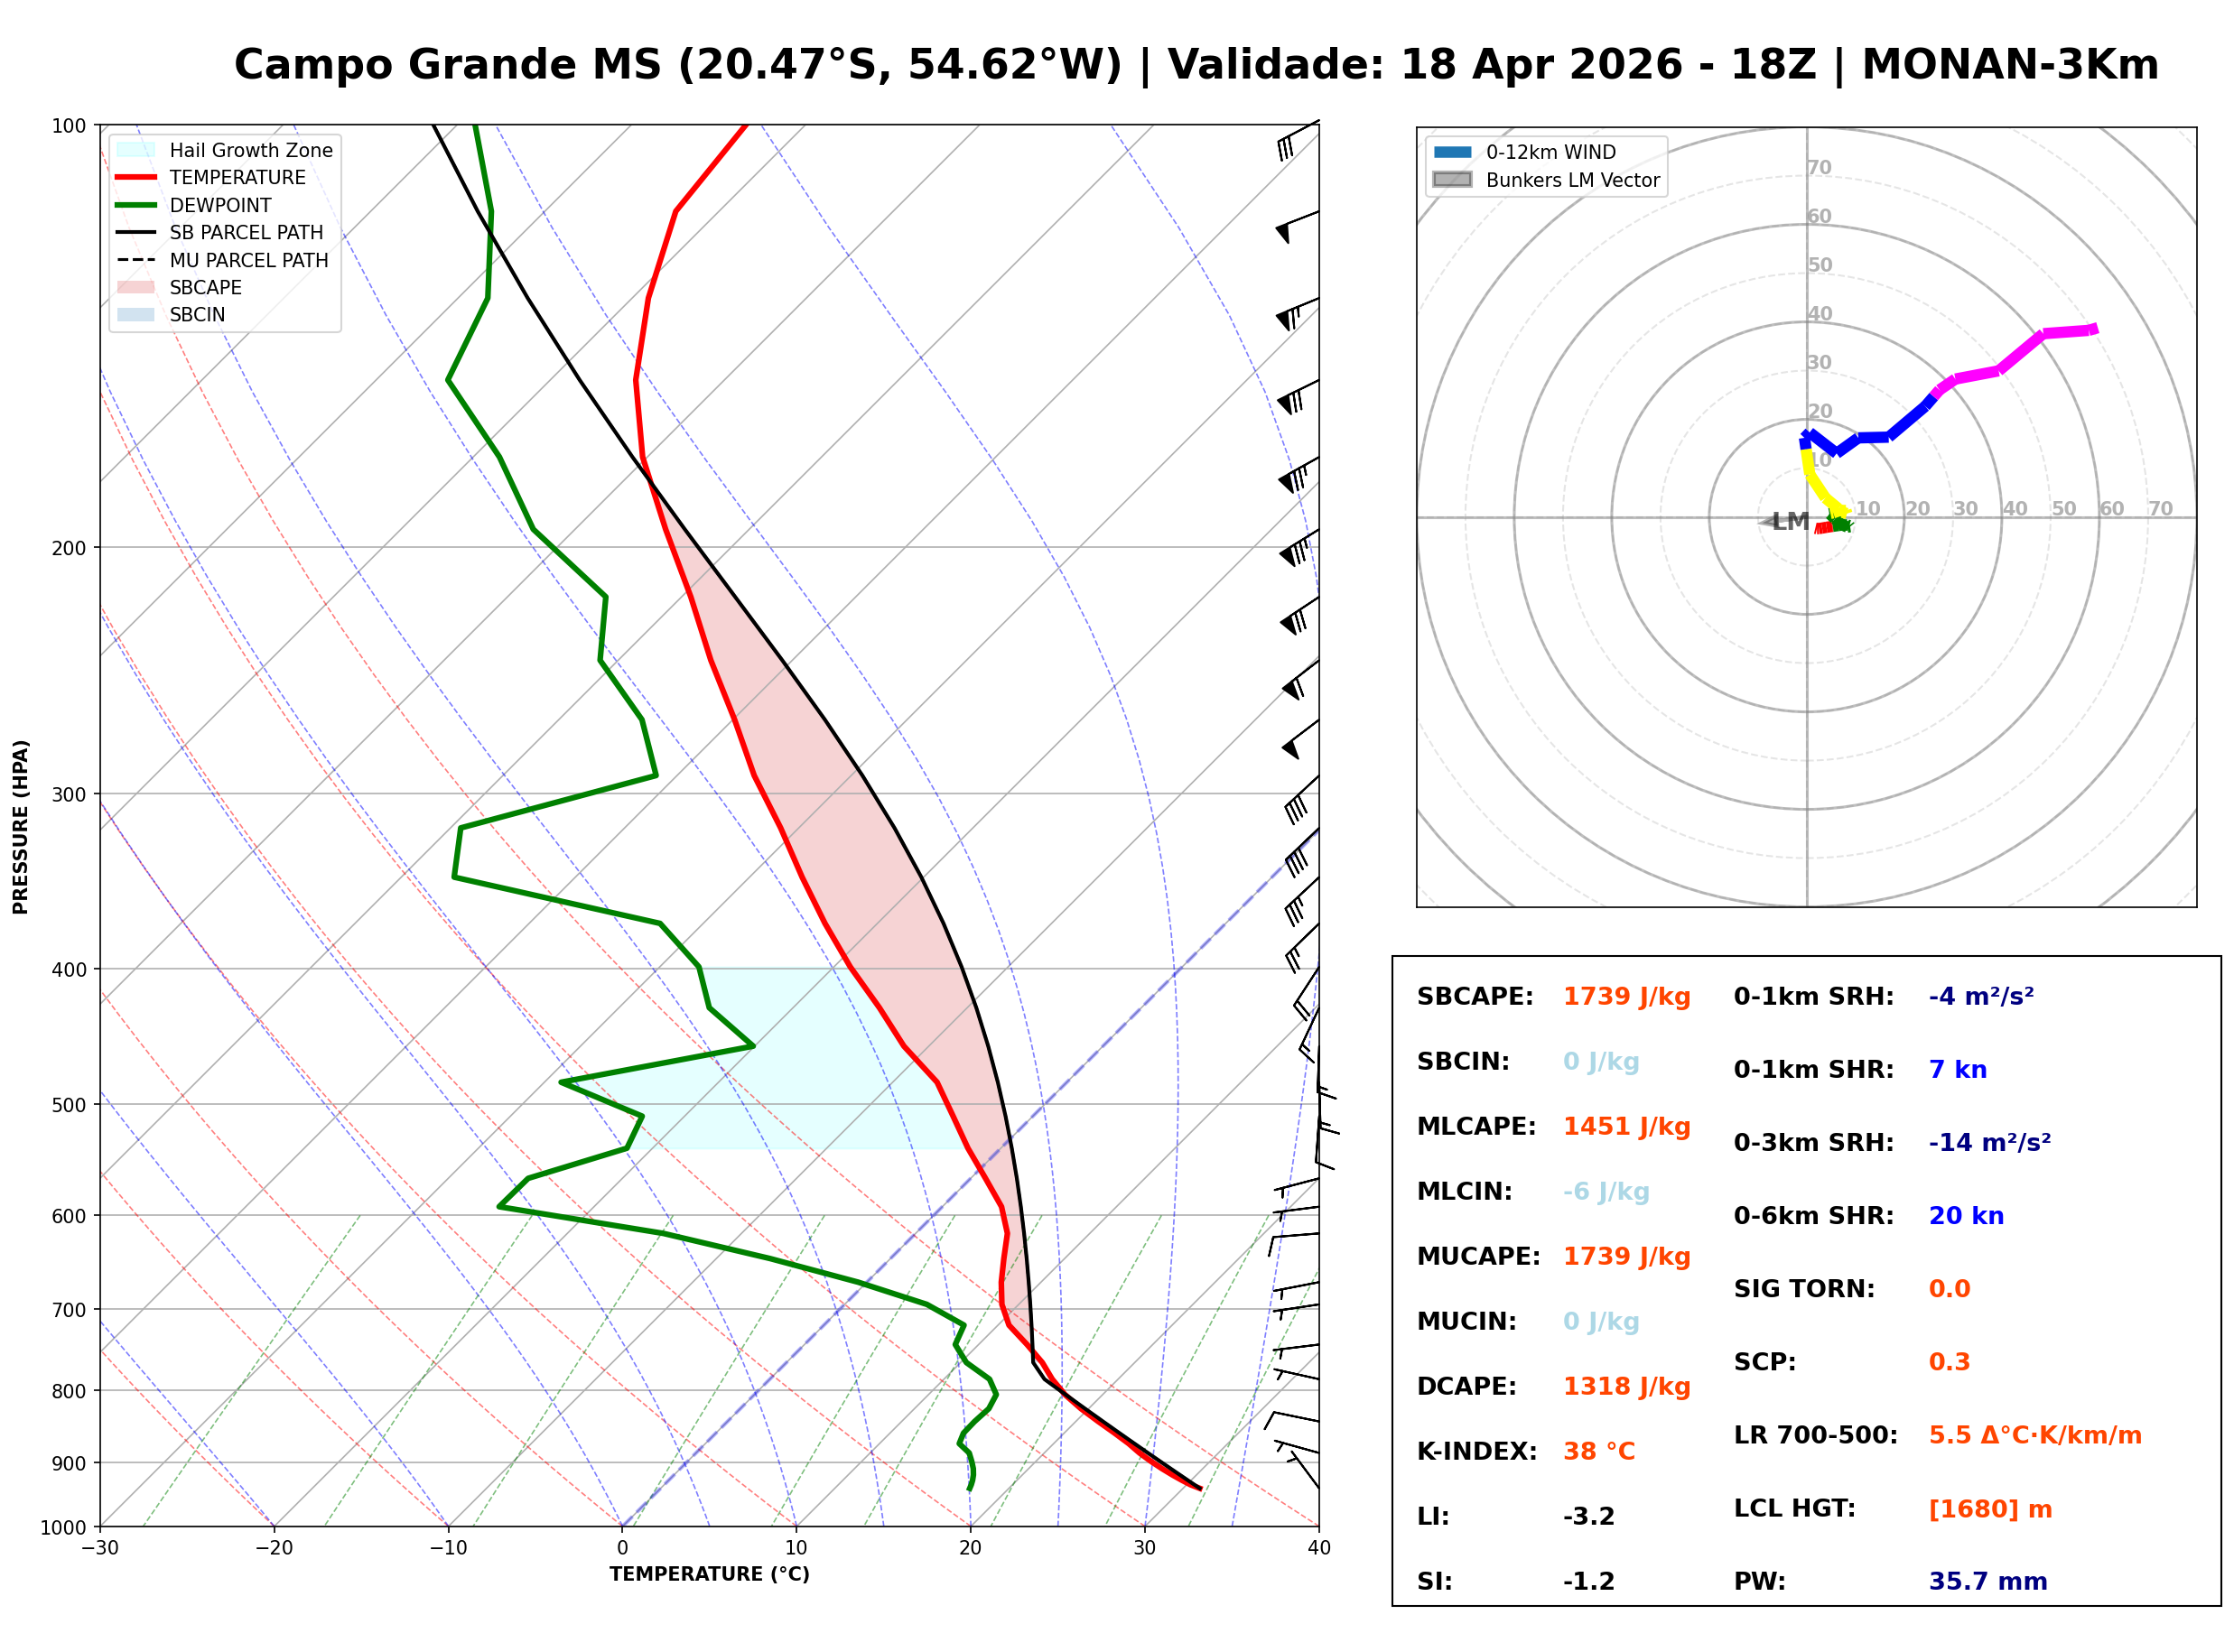This screenshot has height=1652, width=2234.
Task: Click the DCAPE 1318 J/kg value
Action: tap(1626, 1387)
